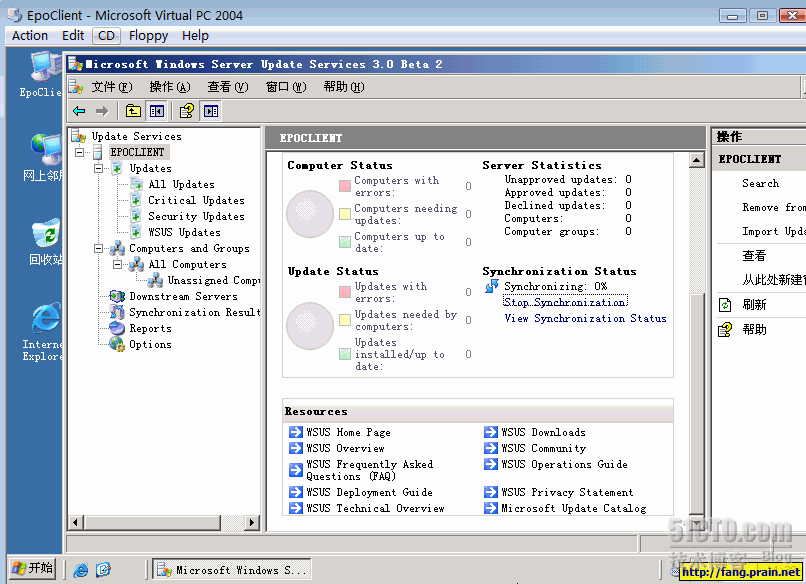Click center pane scroll up arrow
This screenshot has height=584, width=806.
tap(696, 160)
